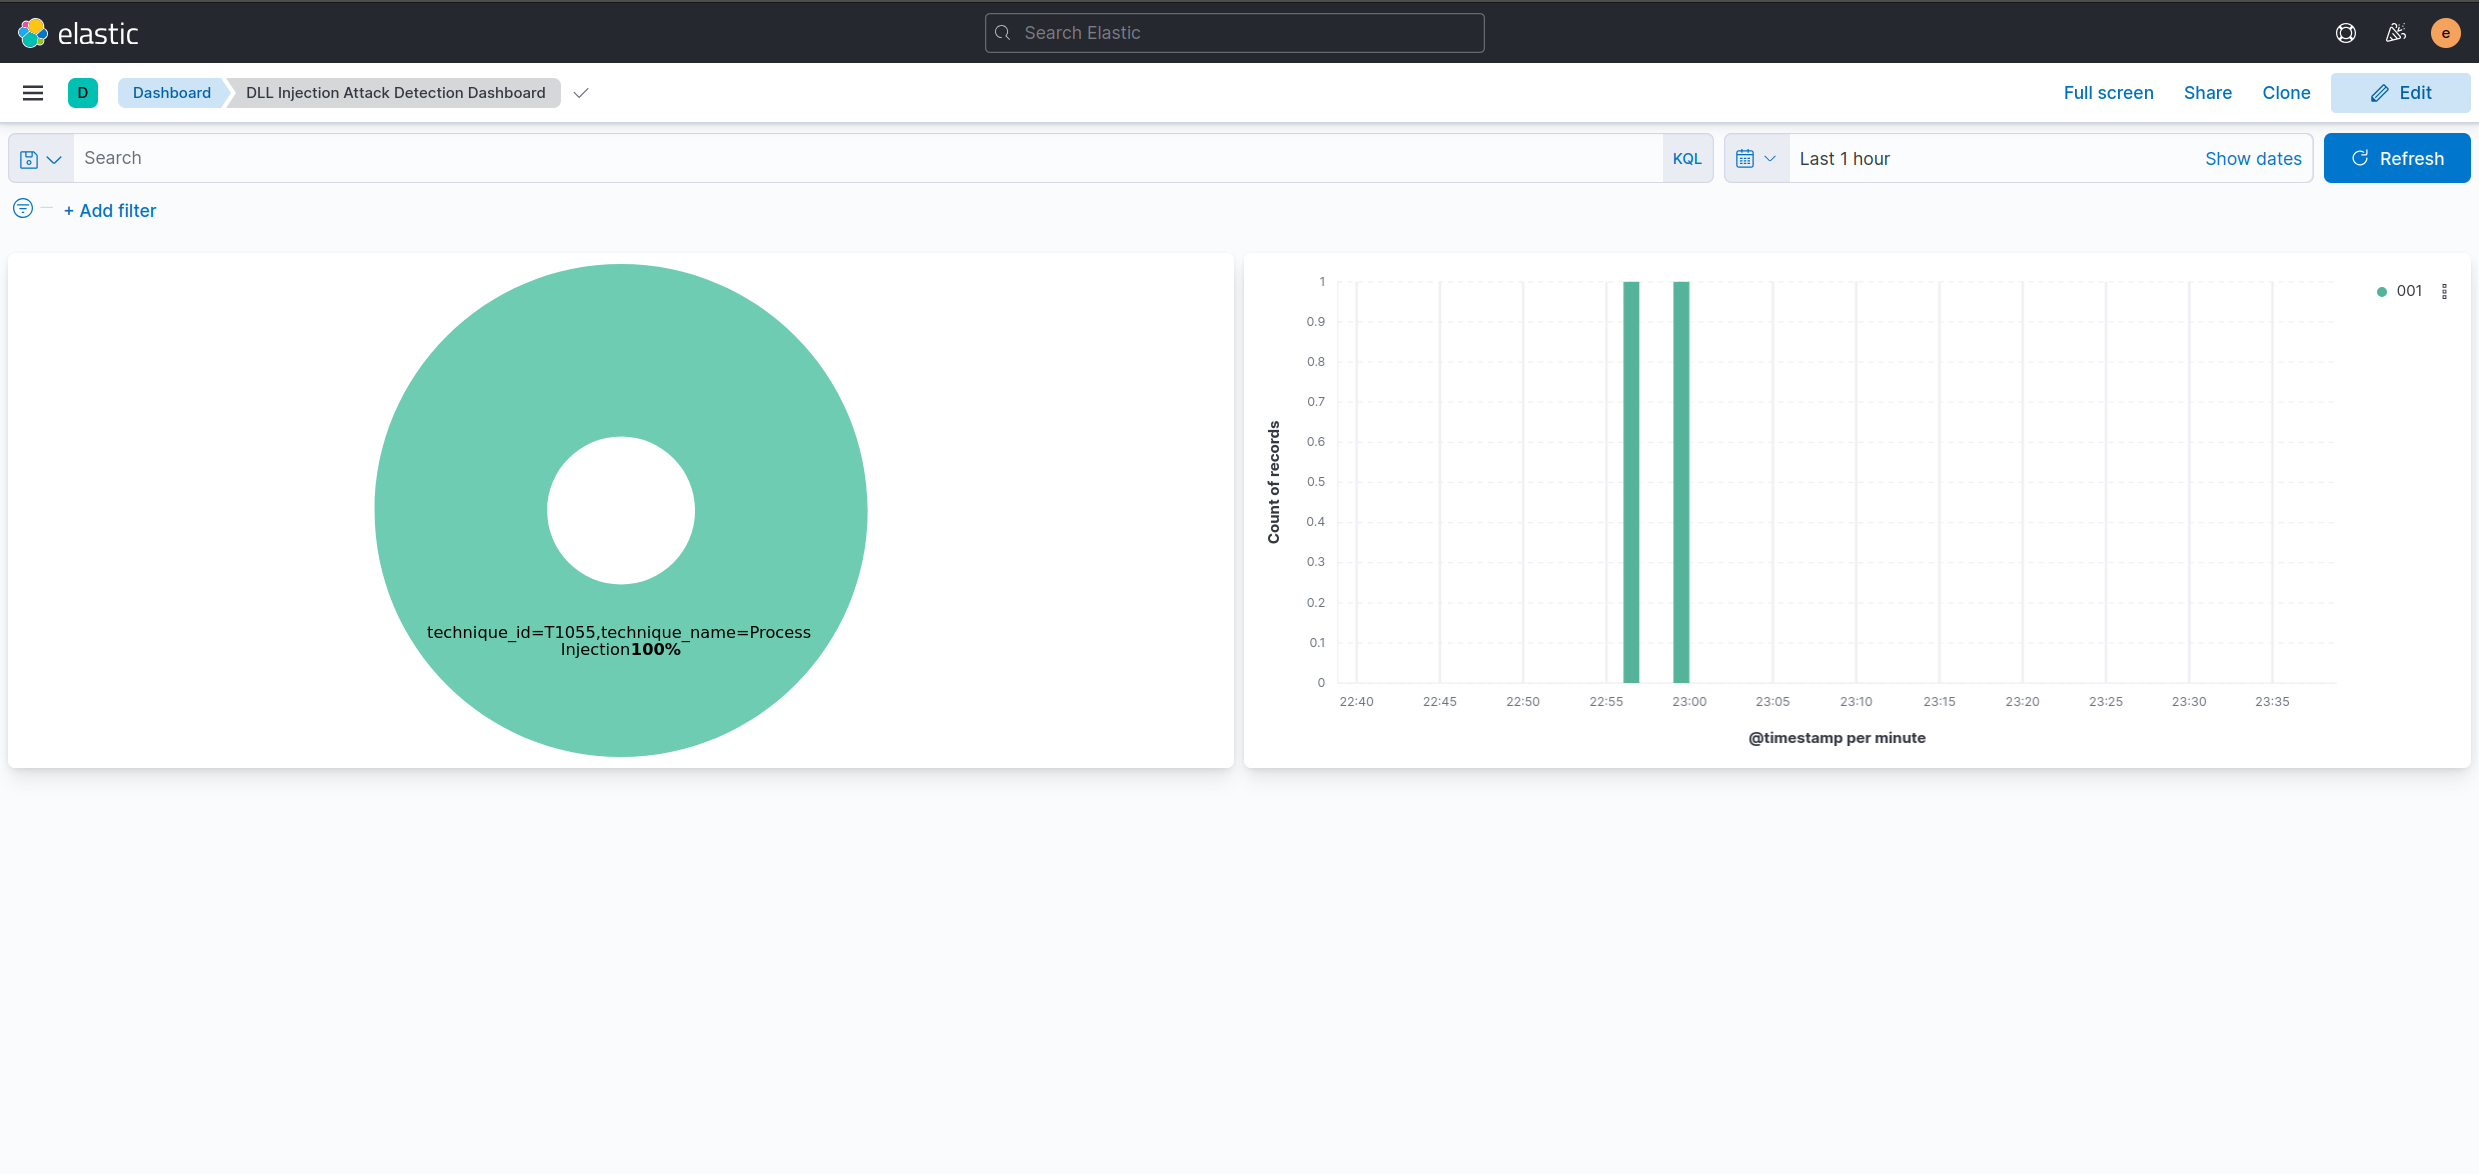Open the help menu icon

2345,33
